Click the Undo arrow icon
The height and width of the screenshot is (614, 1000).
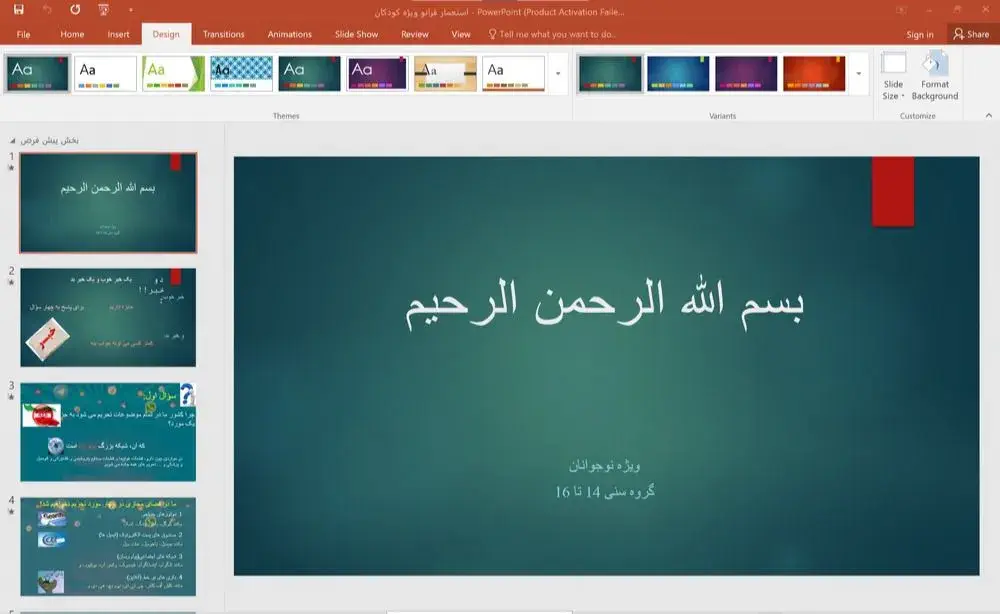click(47, 10)
